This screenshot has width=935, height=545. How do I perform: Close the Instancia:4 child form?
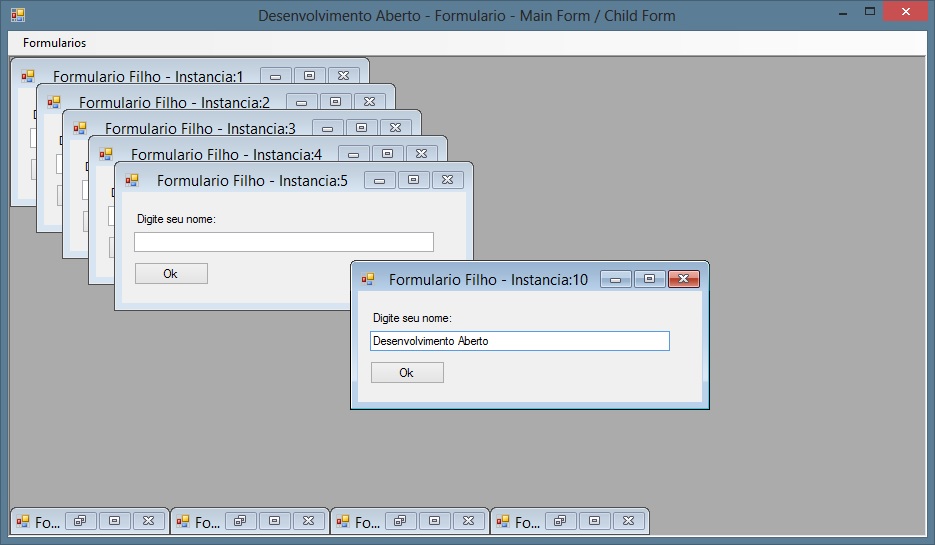[421, 154]
